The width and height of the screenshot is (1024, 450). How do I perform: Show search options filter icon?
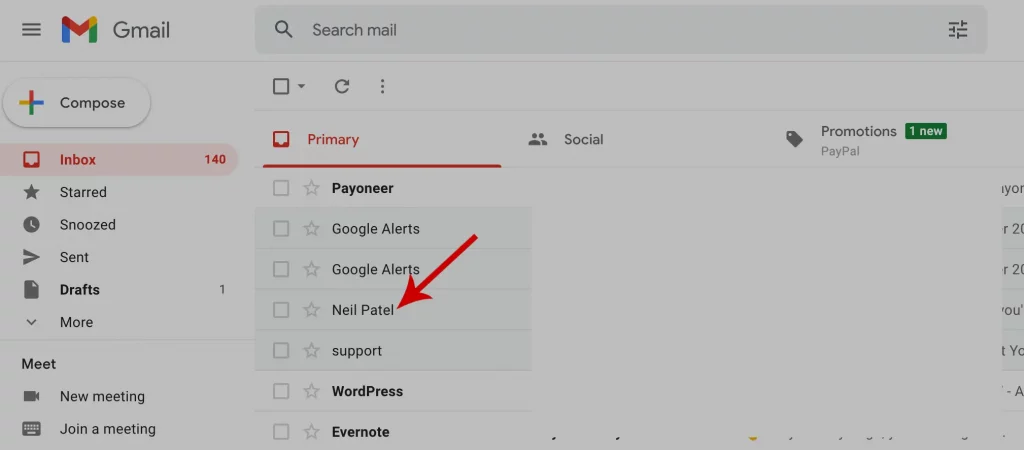pyautogui.click(x=957, y=30)
